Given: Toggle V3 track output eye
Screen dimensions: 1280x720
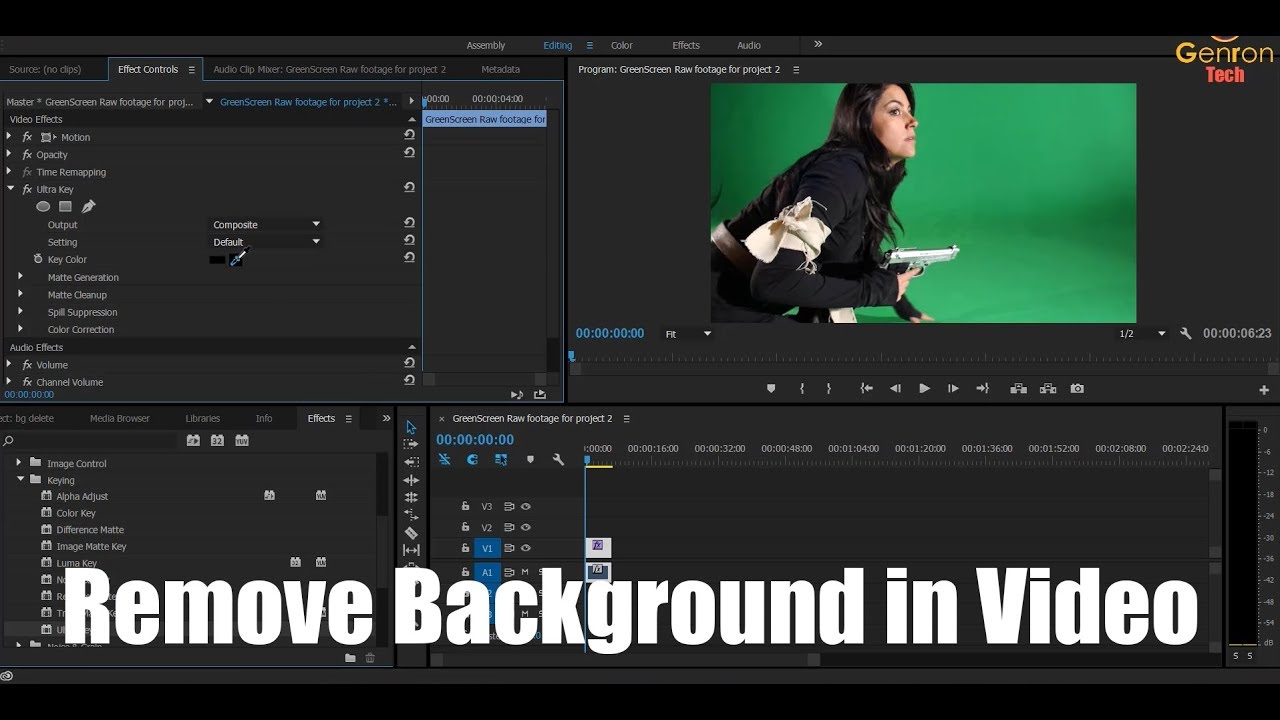Looking at the screenshot, I should (526, 506).
